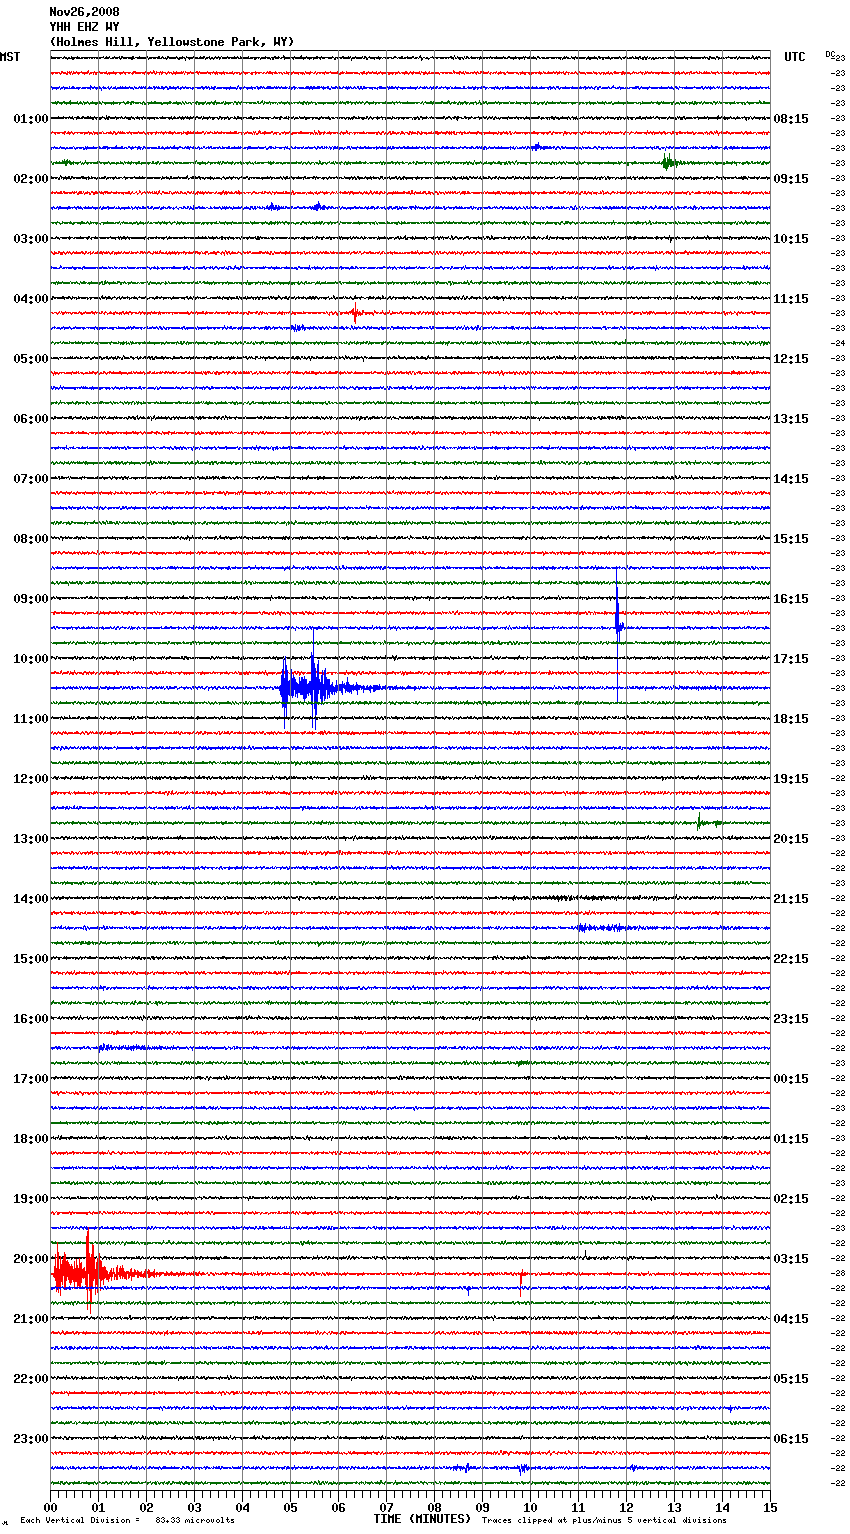Select the 21:00 MST time label

tap(31, 1319)
